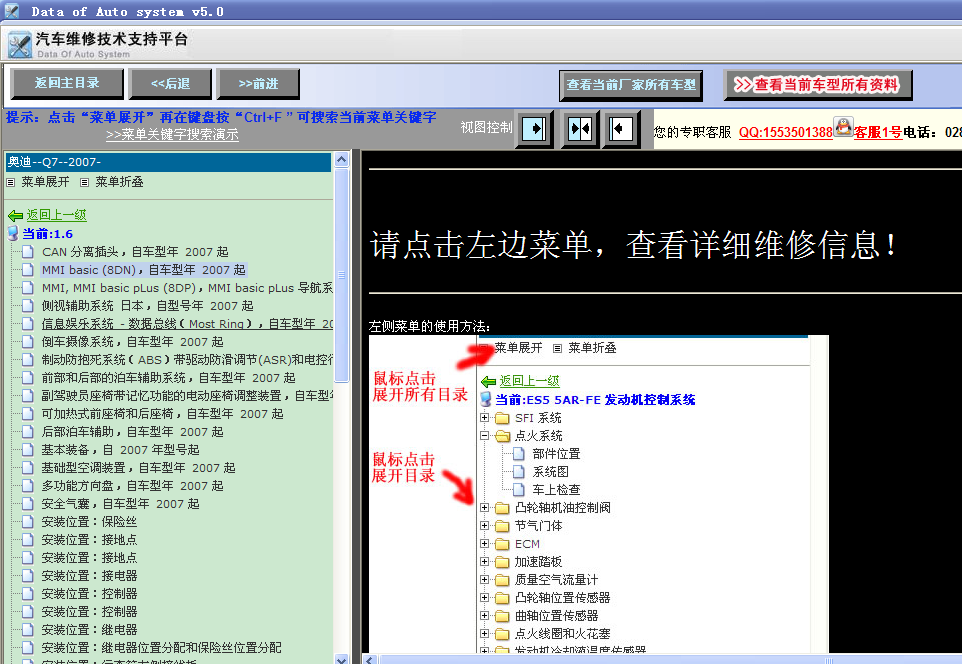
Task: Open MMI basic plus (8DP) document
Action: pyautogui.click(x=187, y=288)
